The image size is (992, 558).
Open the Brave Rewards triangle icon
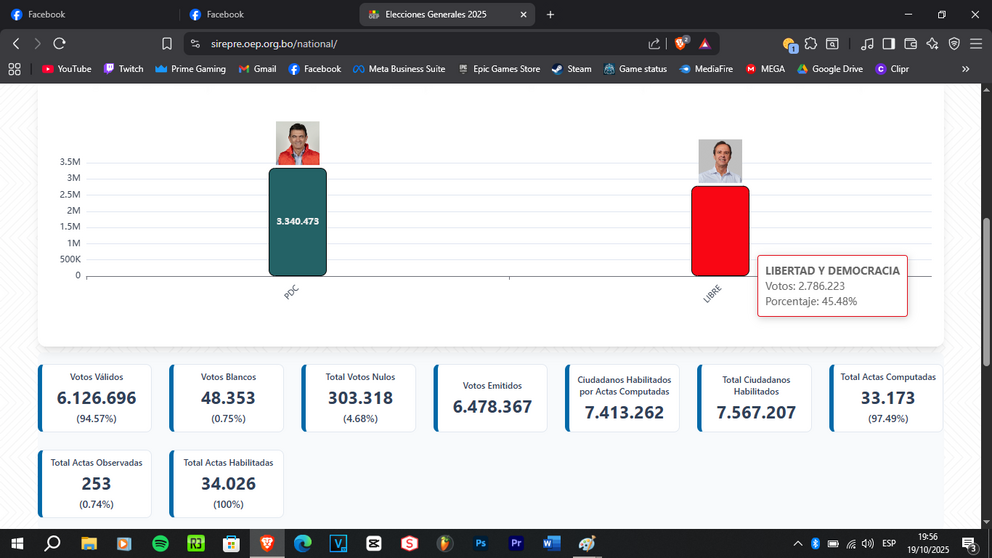(x=705, y=44)
